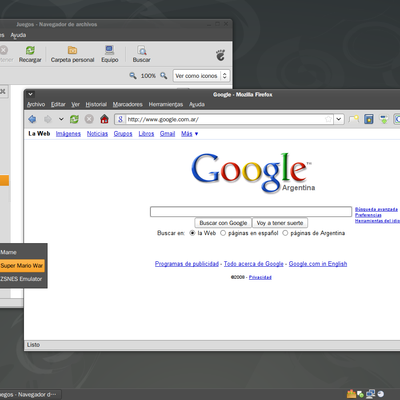Open the Archivo menu in Firefox
This screenshot has width=400, height=400.
pos(36,105)
